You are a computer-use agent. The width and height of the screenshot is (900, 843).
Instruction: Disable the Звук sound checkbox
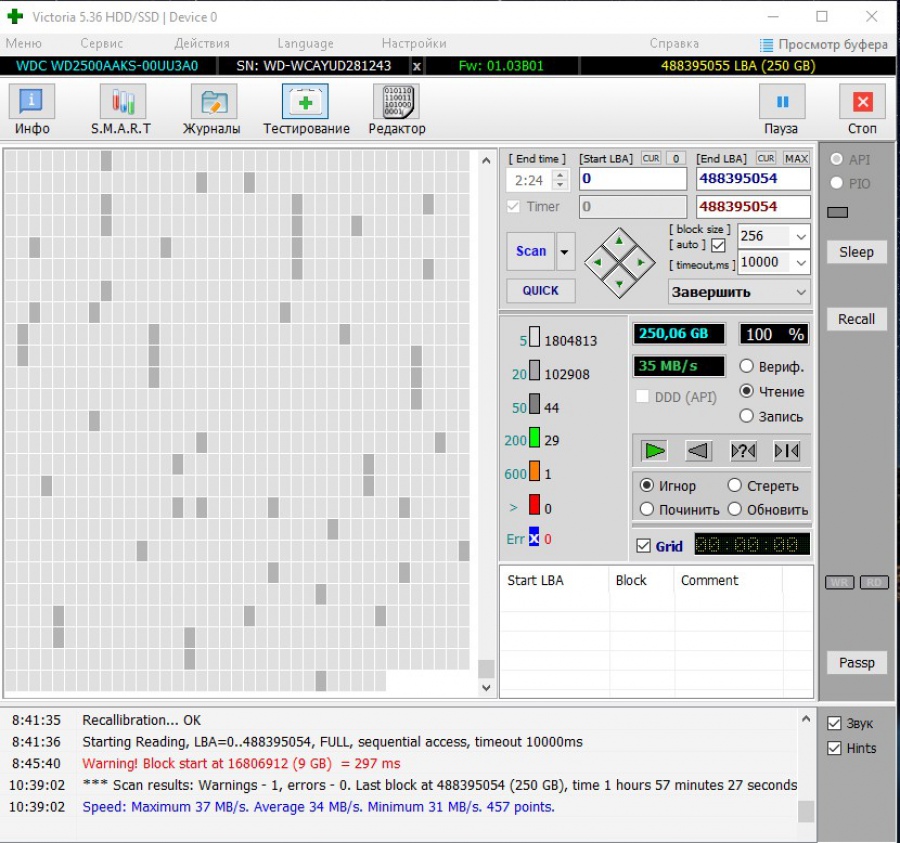[834, 723]
